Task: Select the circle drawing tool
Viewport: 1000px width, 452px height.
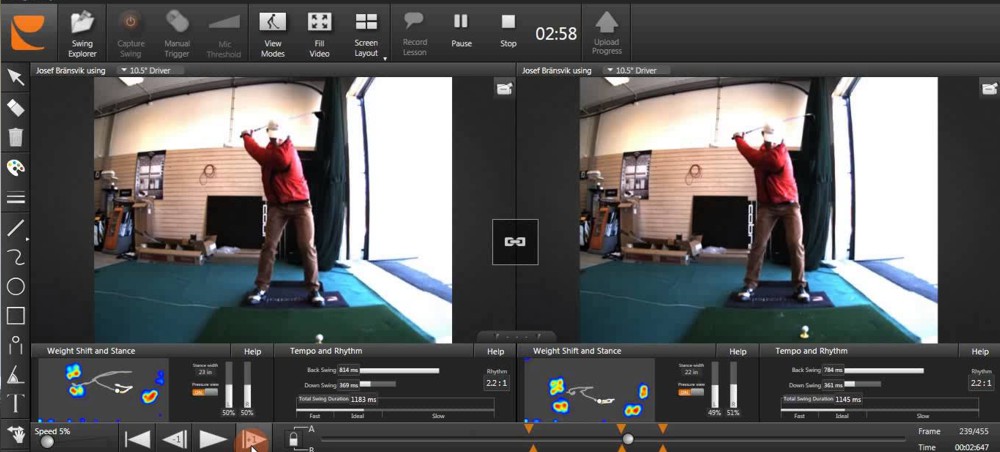Action: tap(16, 286)
